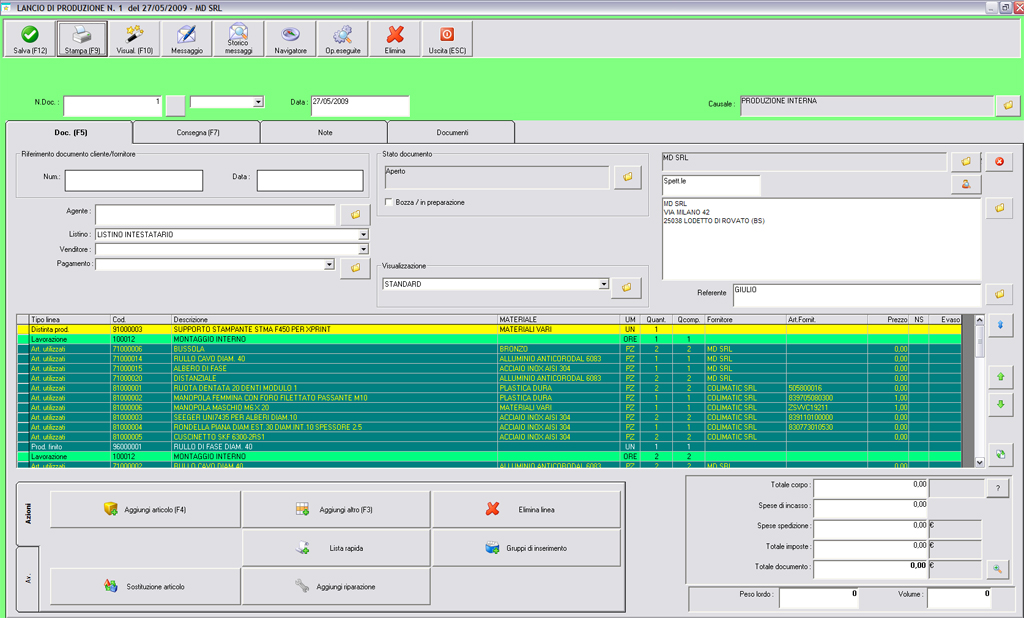
Task: Clear customer with red circle X icon
Action: coord(999,161)
